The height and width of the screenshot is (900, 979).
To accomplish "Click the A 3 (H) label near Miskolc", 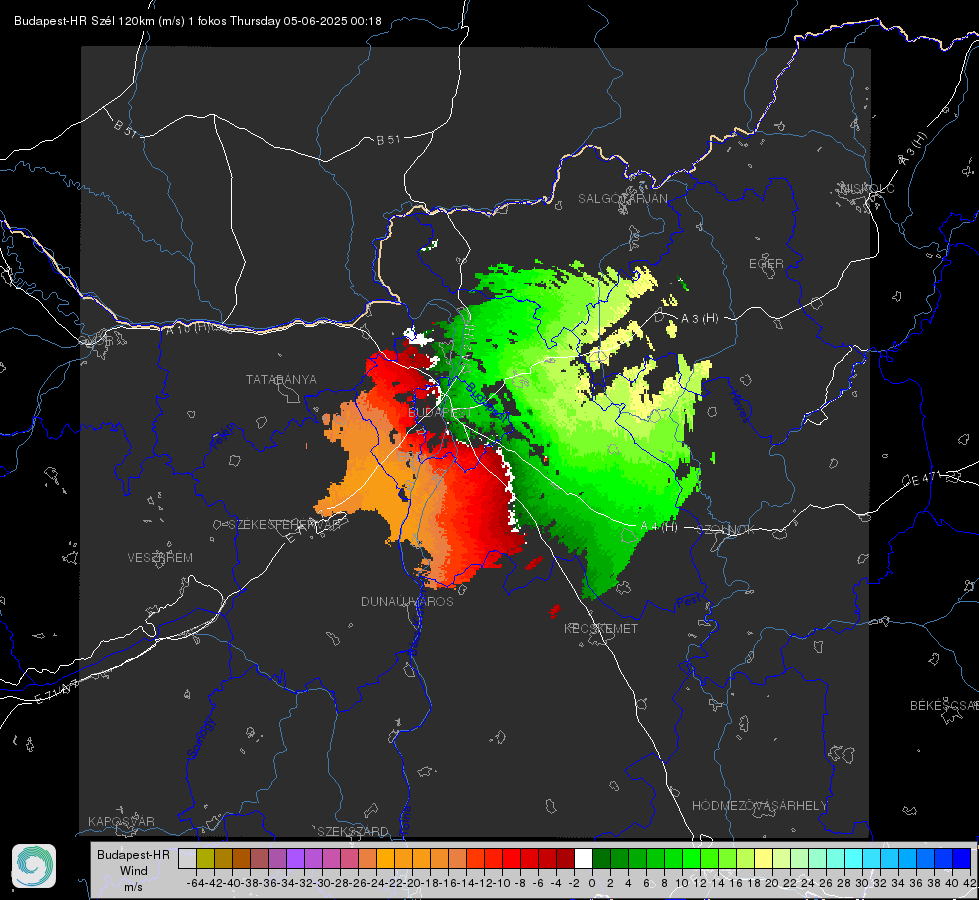I will [x=913, y=149].
